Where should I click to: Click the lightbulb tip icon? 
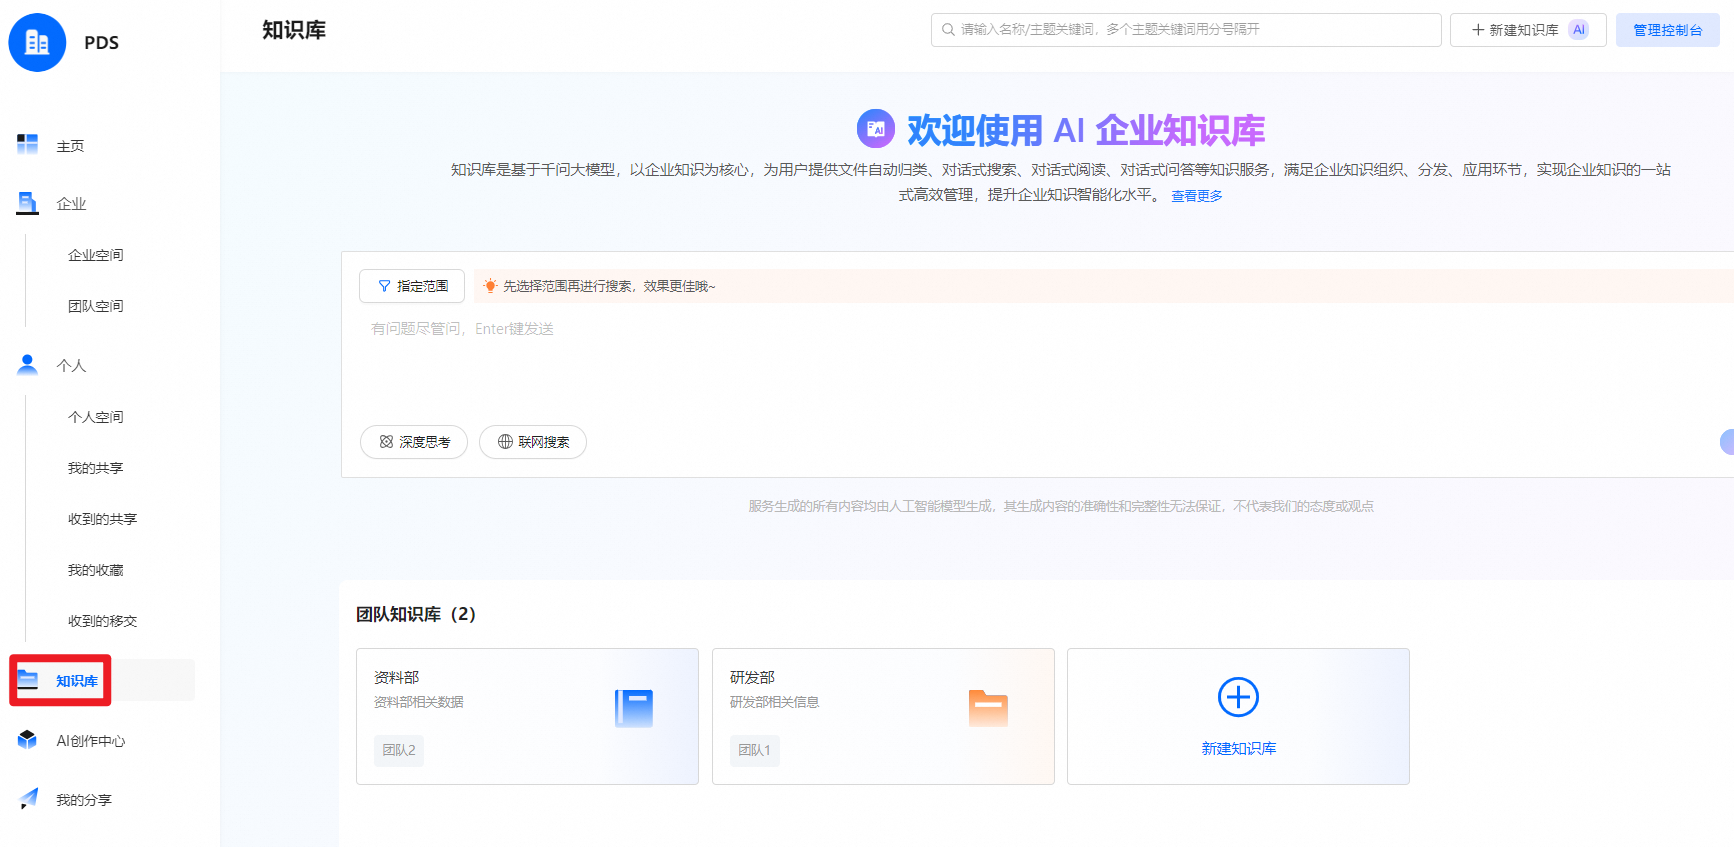pyautogui.click(x=490, y=286)
